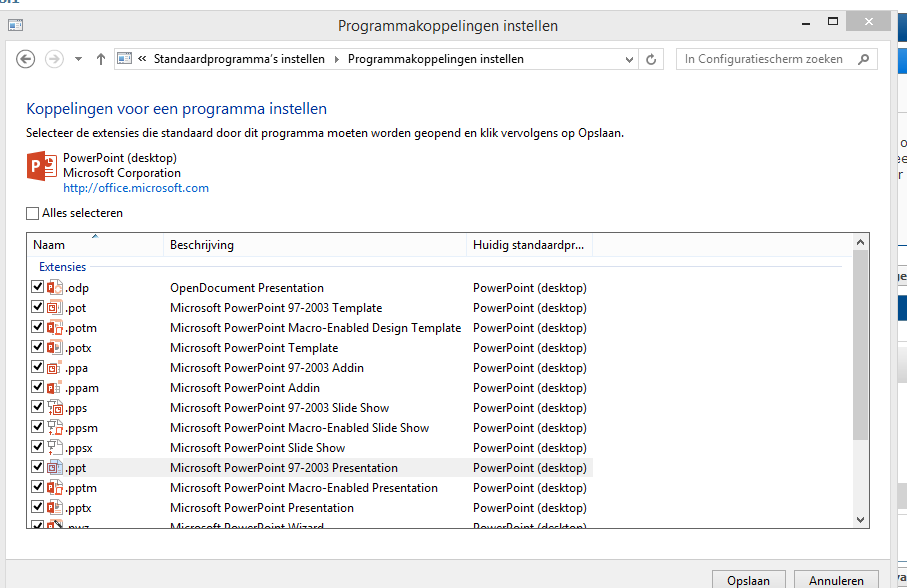Uncheck the .potm extension checkbox
The image size is (907, 588).
[x=38, y=327]
